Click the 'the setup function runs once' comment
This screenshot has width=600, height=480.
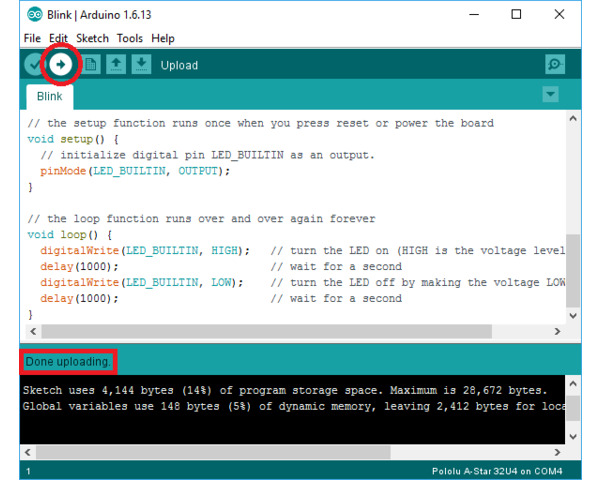[x=261, y=123]
